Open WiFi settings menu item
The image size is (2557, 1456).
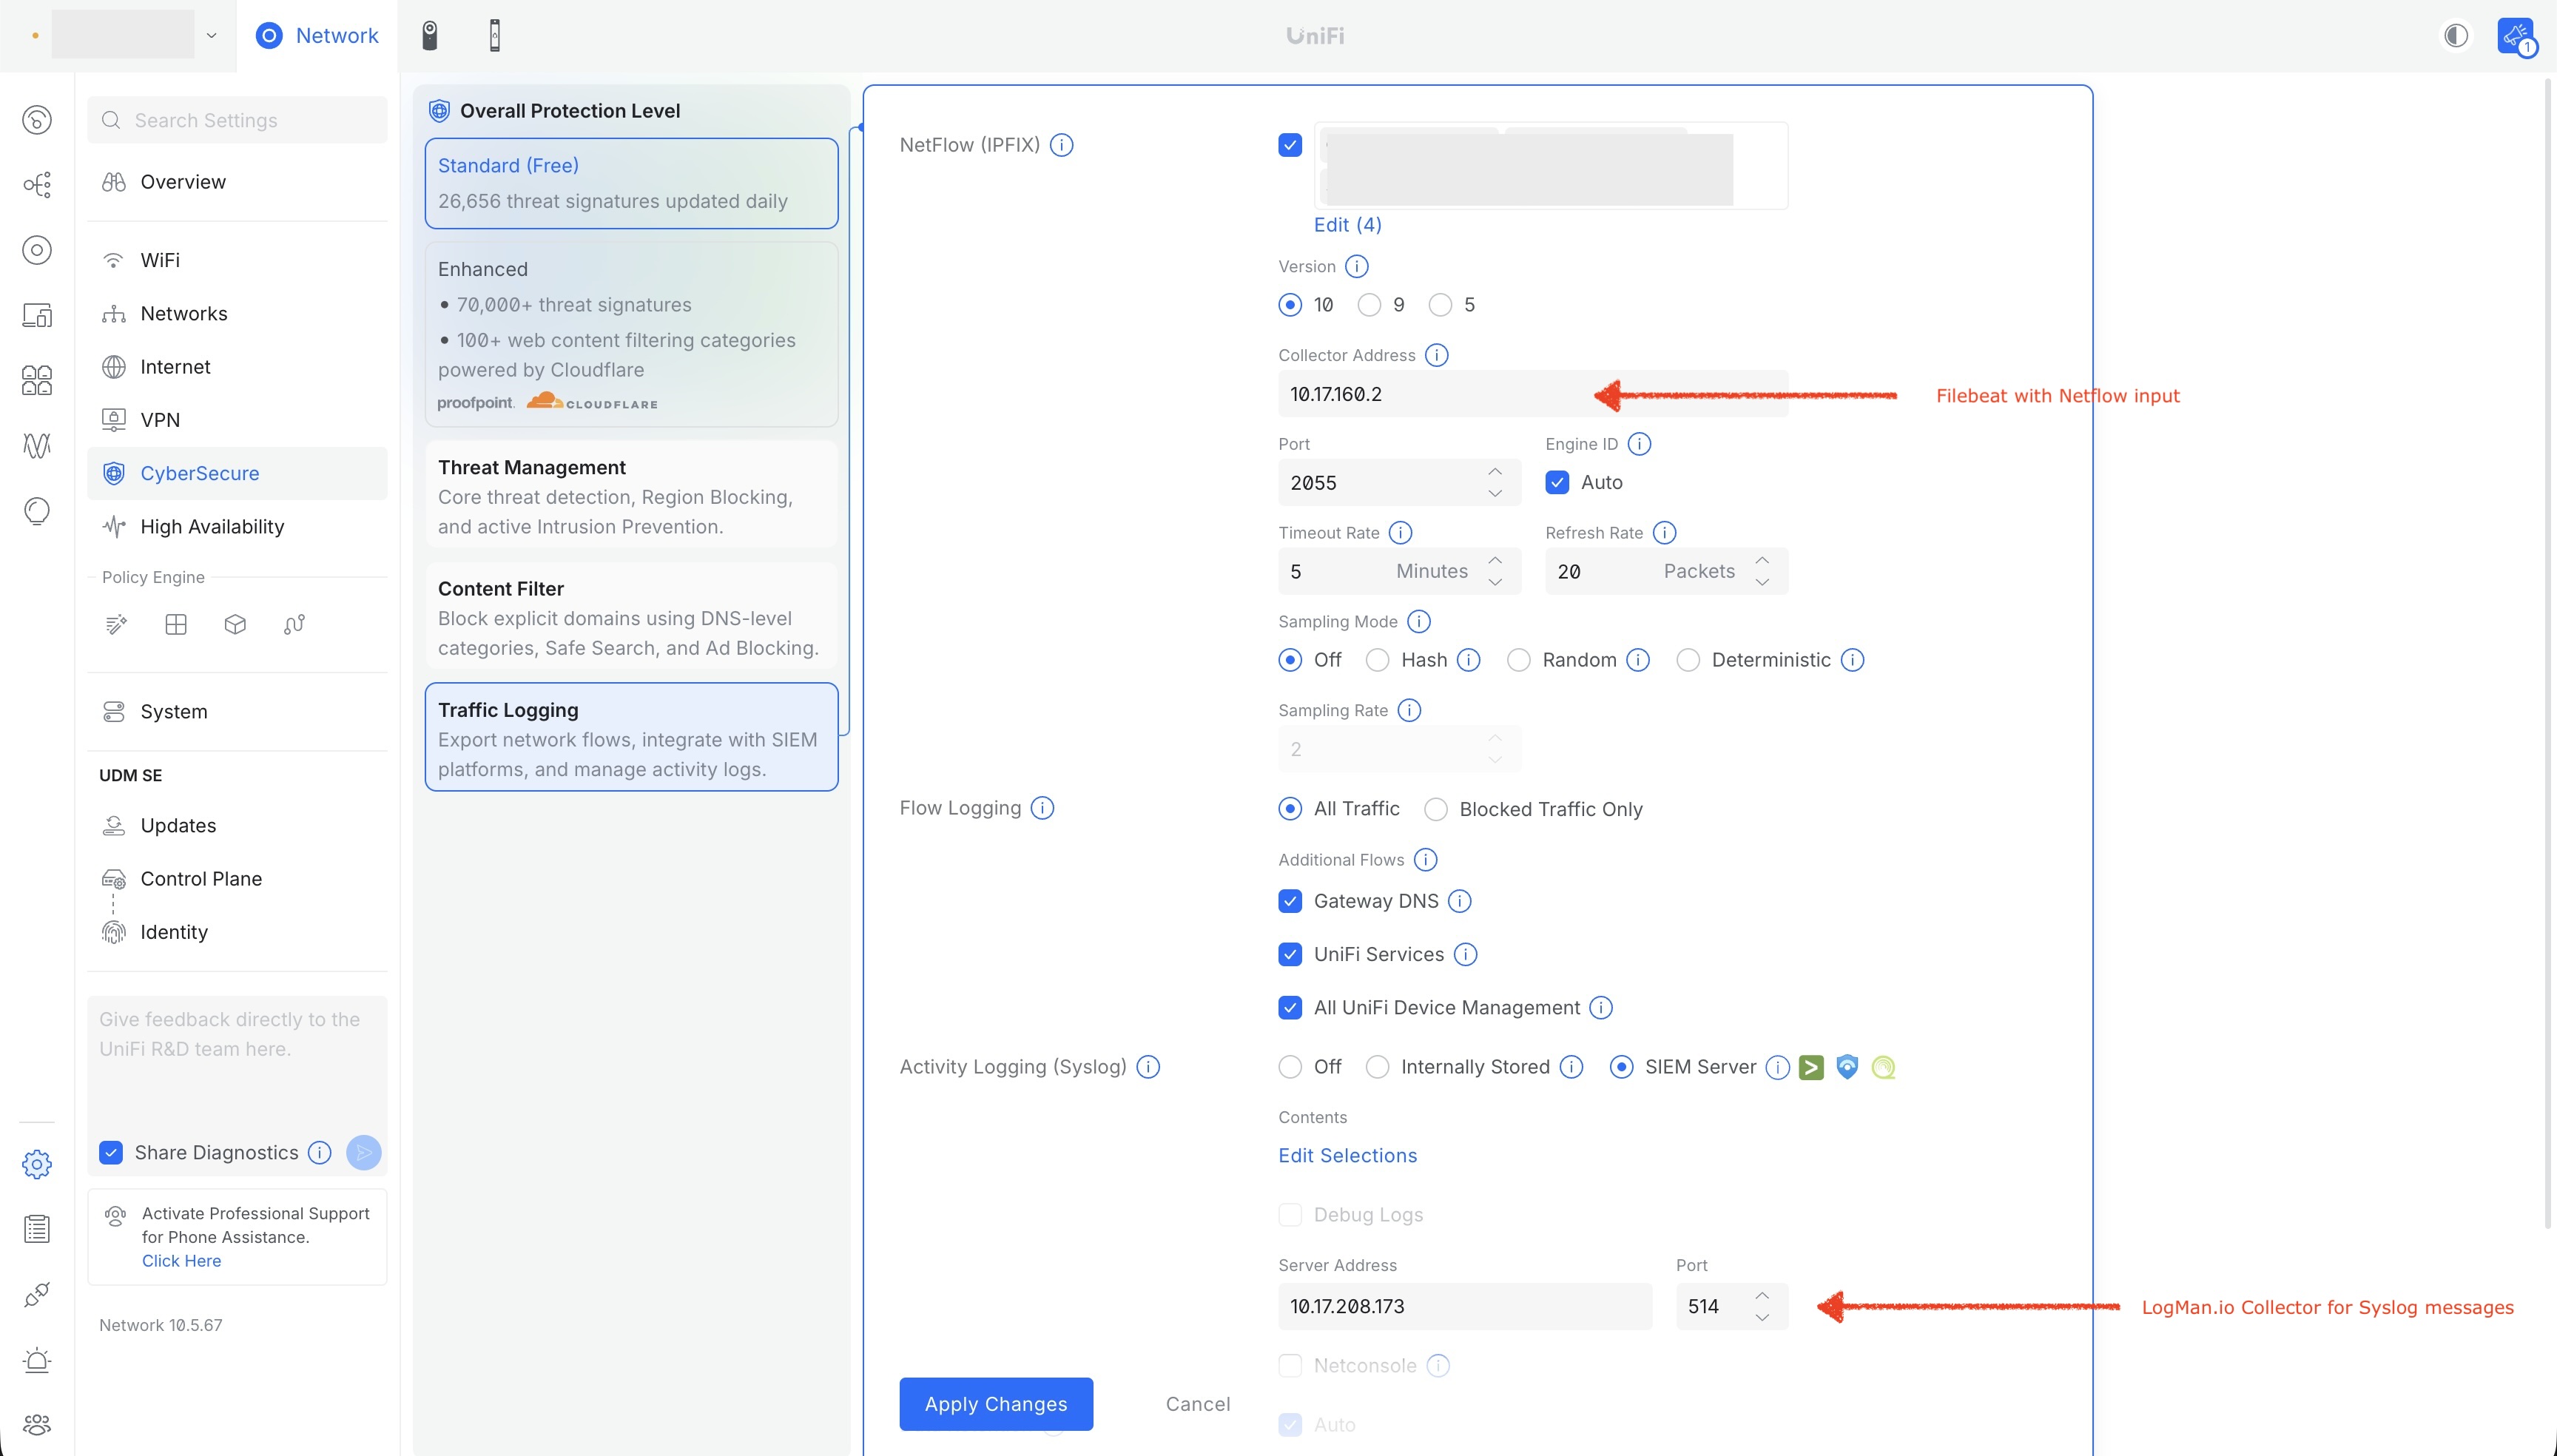(x=237, y=260)
